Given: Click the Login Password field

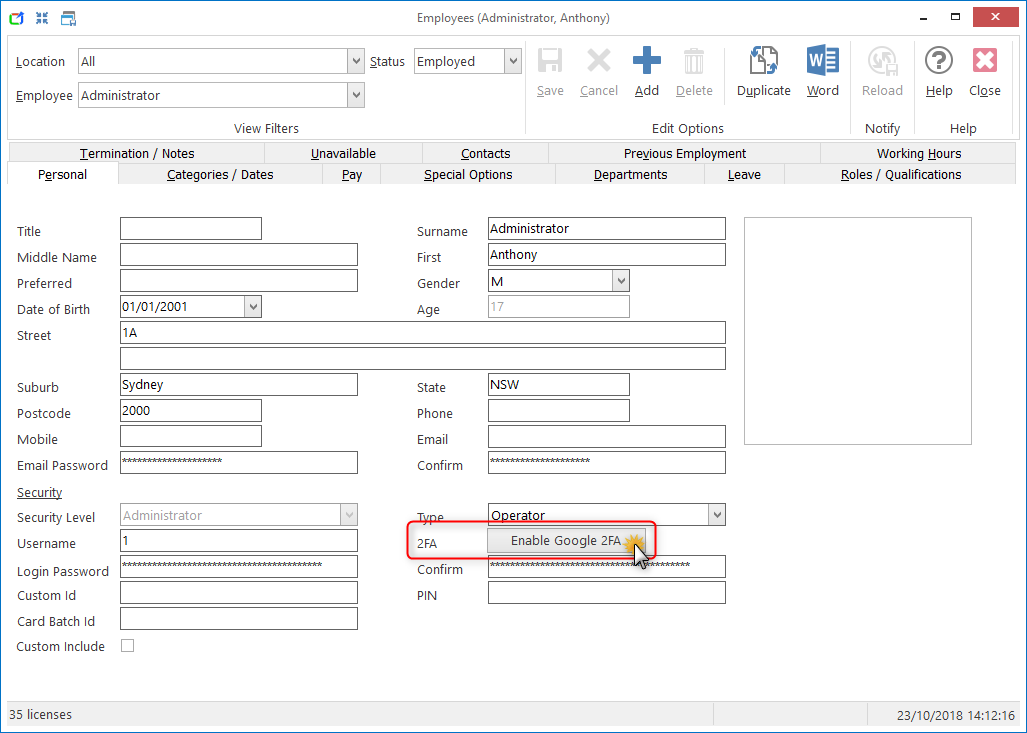Looking at the screenshot, I should (x=239, y=567).
